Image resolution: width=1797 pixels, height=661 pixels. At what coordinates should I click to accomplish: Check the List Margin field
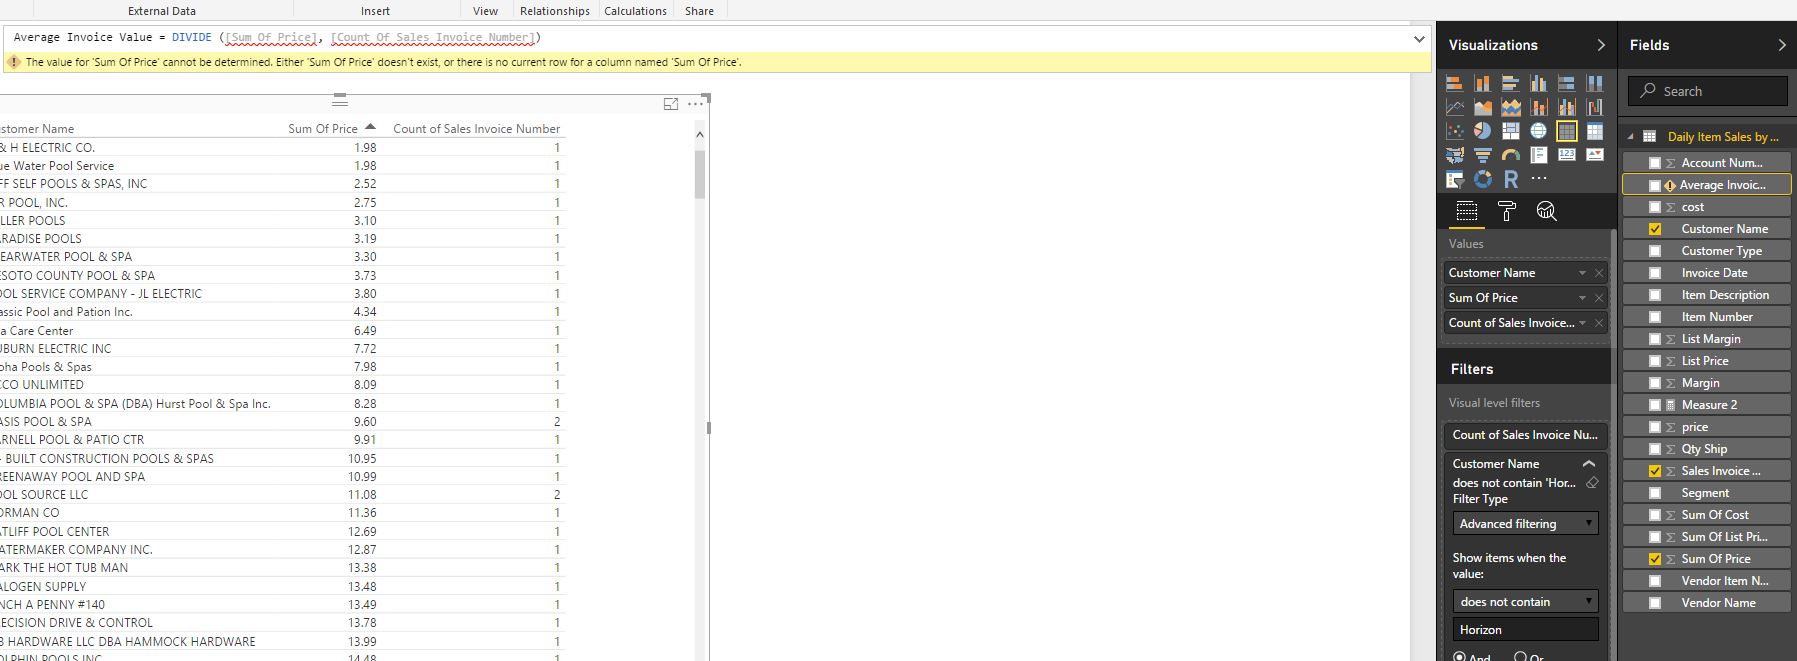click(x=1654, y=339)
